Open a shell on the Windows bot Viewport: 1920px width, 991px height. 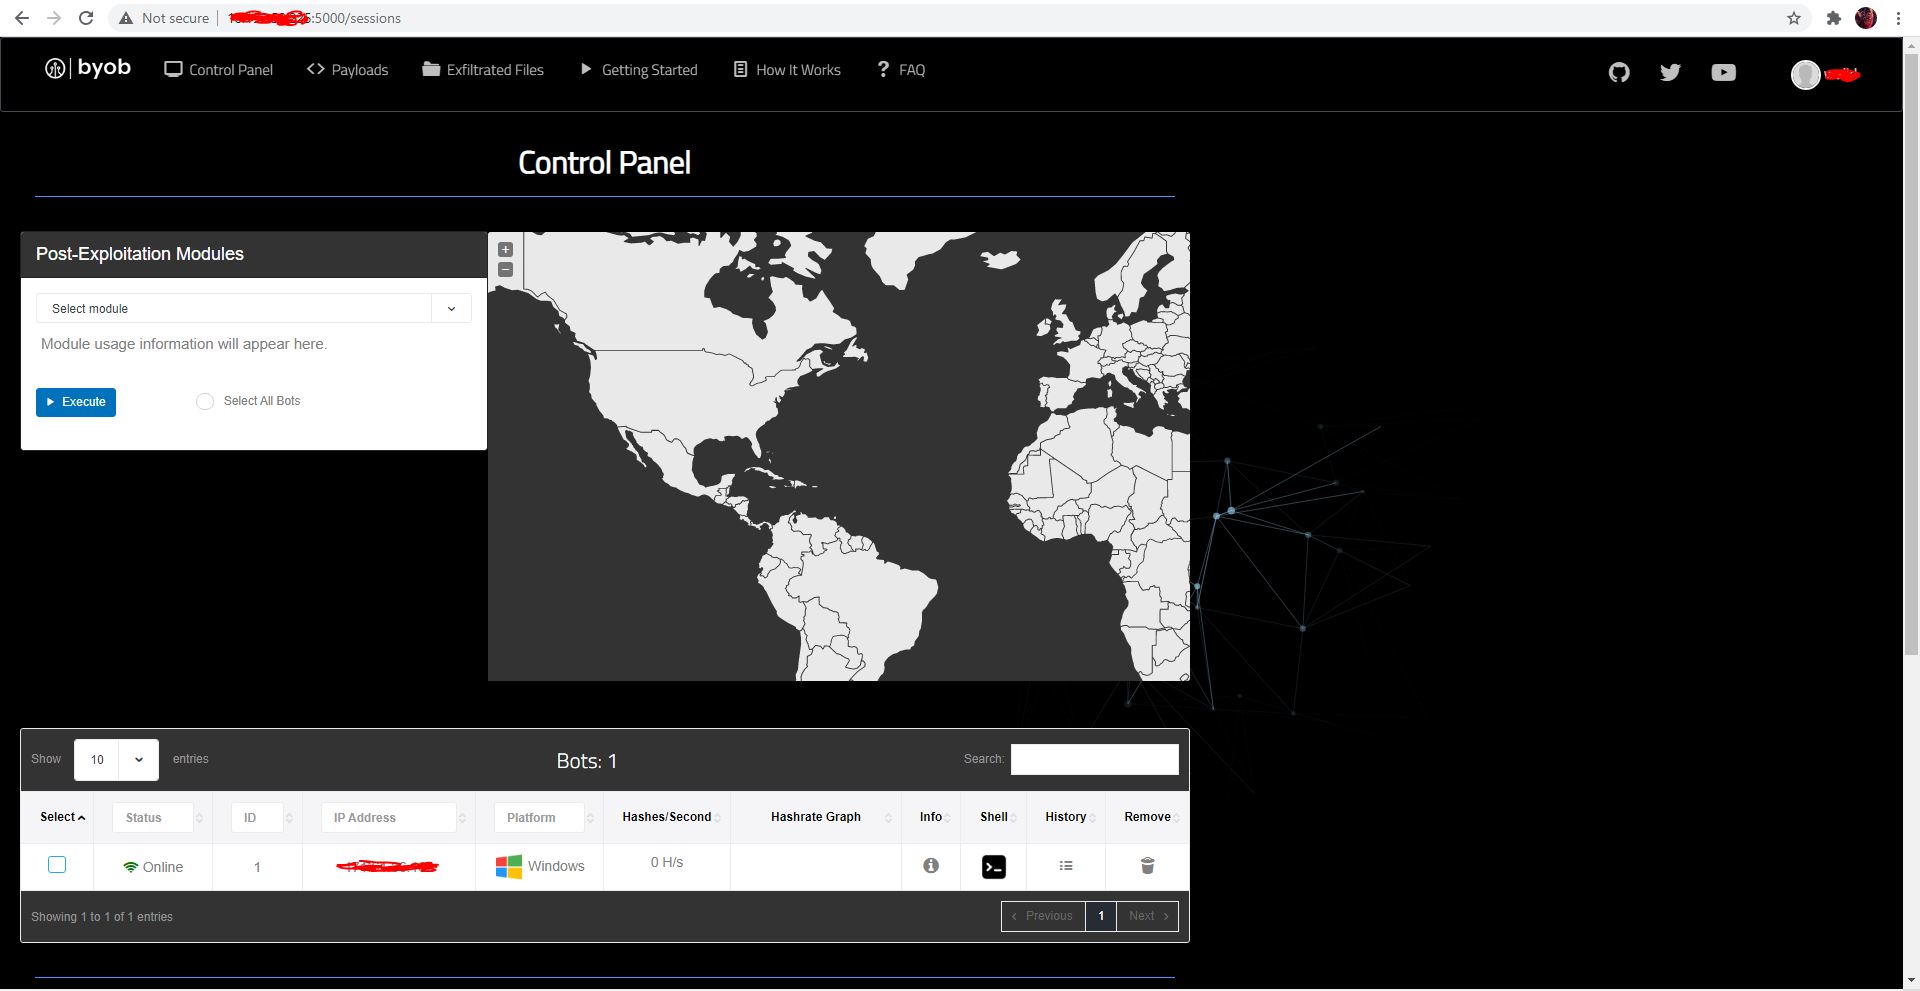[x=993, y=866]
